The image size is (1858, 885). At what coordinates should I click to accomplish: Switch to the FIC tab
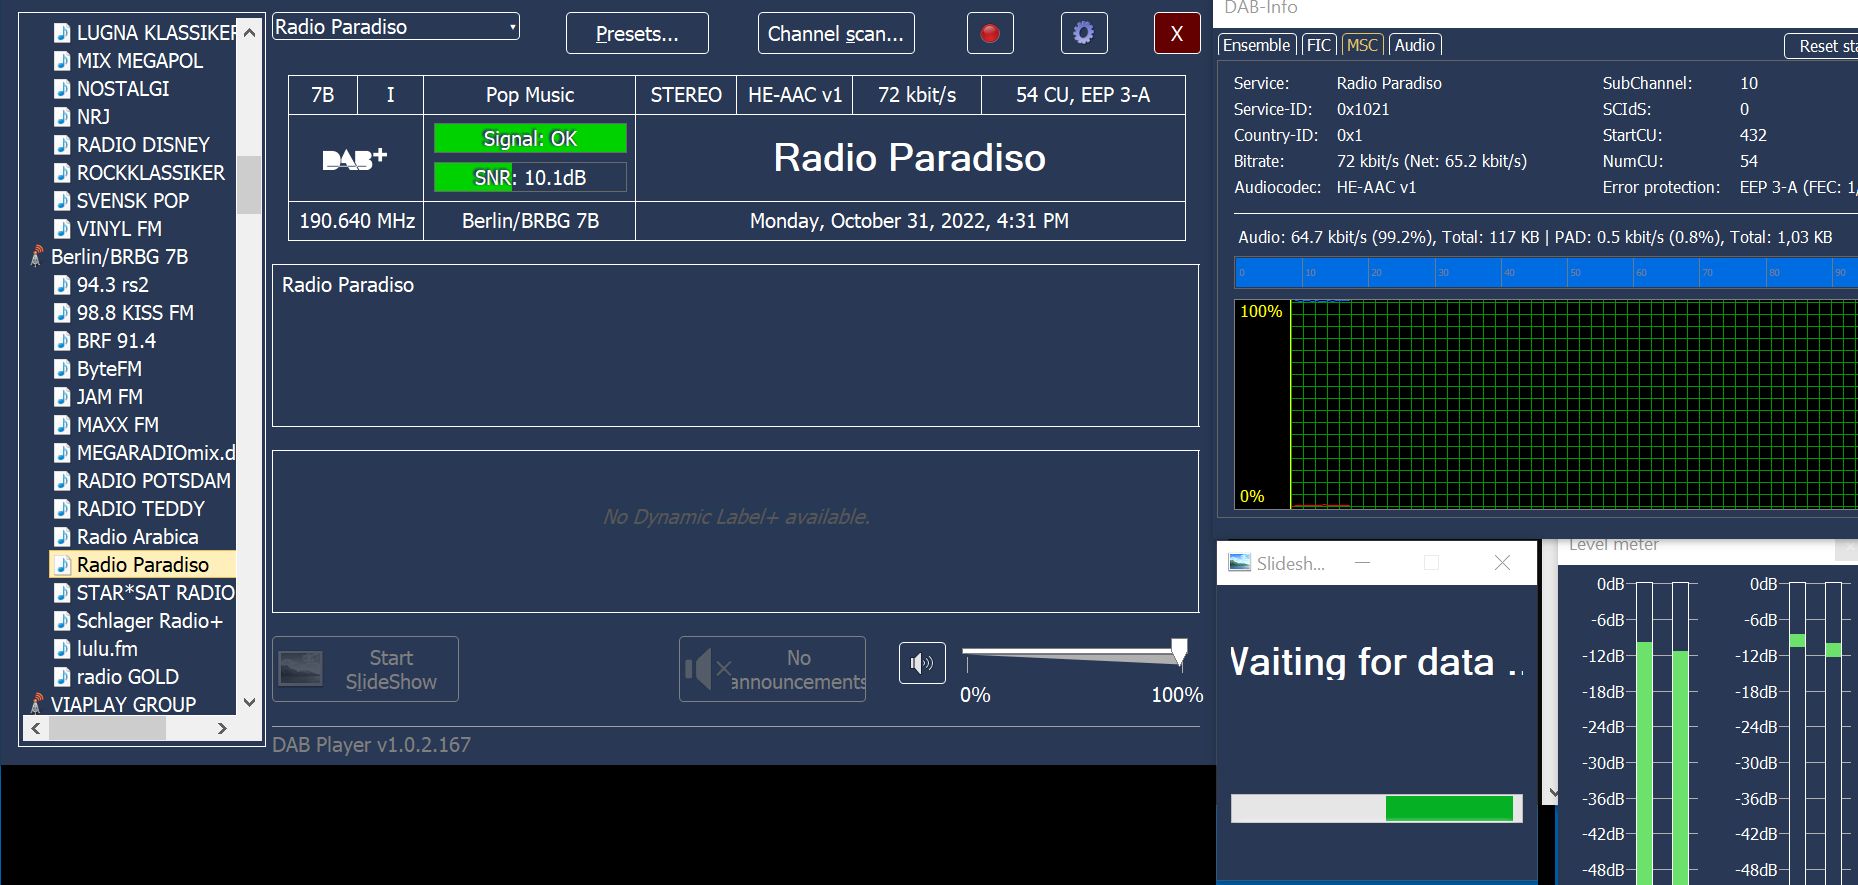[1318, 45]
